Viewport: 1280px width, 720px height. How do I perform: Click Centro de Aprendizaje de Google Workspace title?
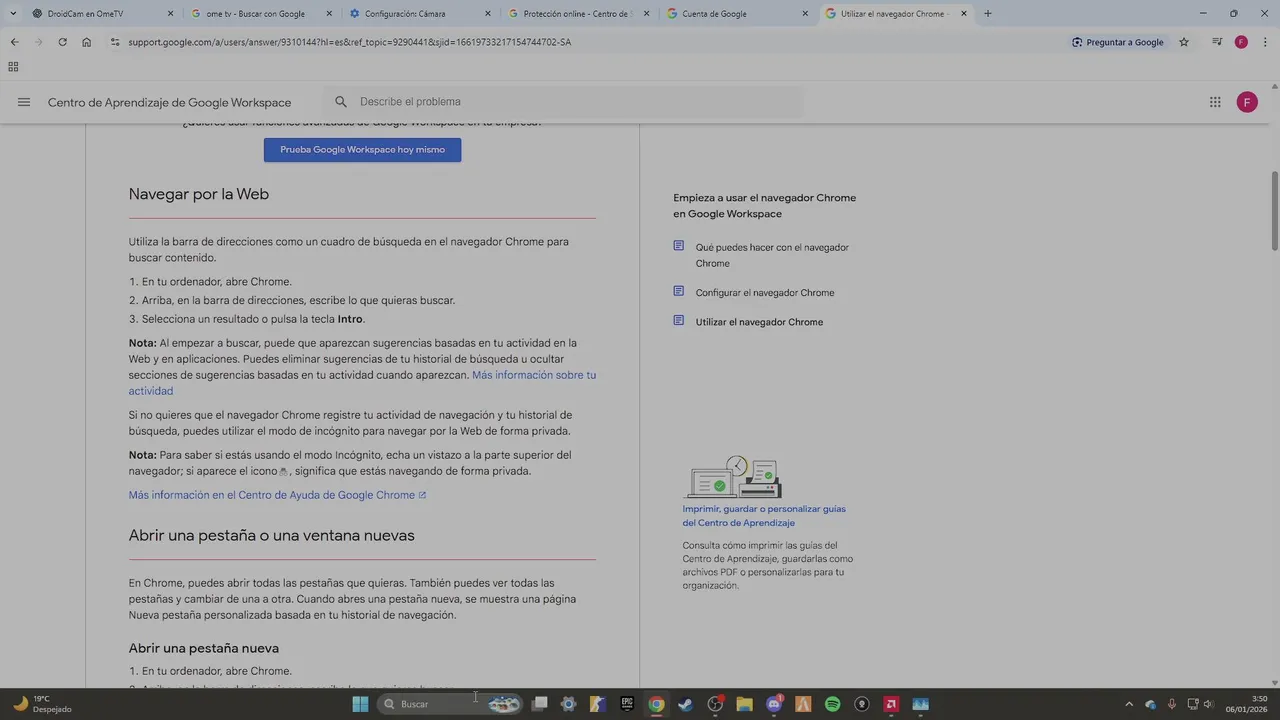[x=169, y=102]
